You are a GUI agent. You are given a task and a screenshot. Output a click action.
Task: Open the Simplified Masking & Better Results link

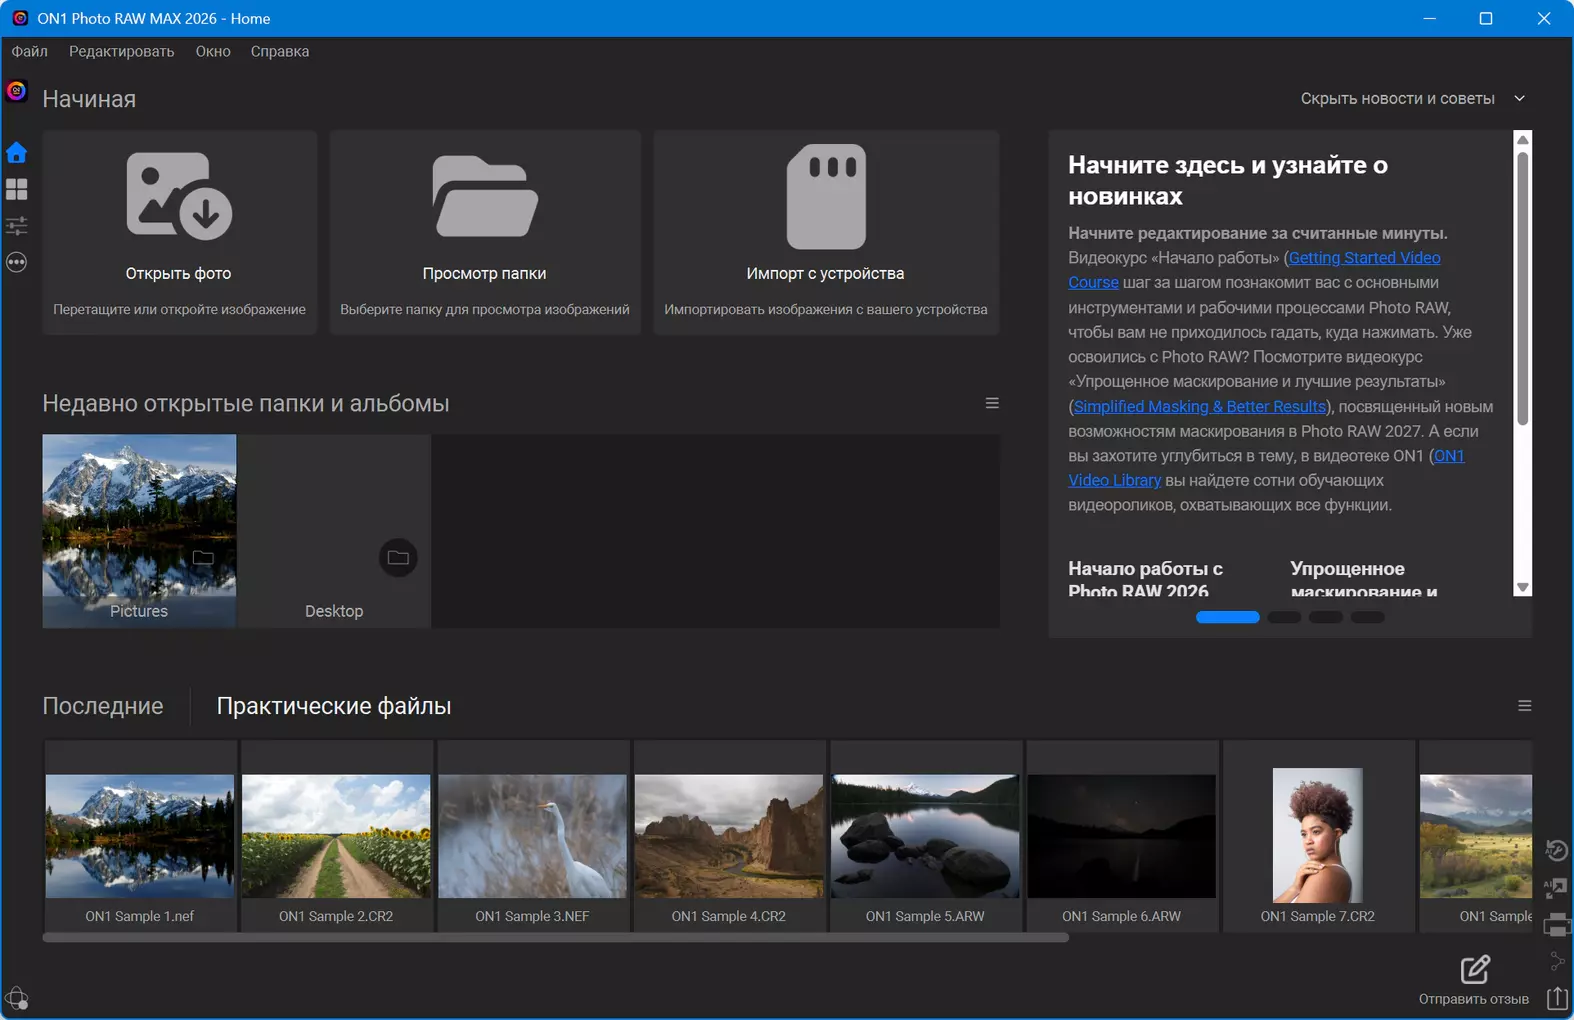click(1200, 406)
